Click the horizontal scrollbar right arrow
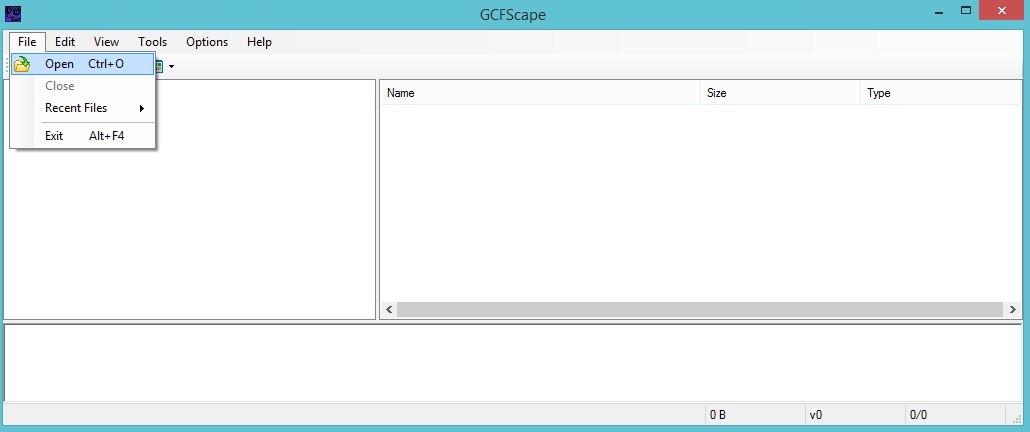The width and height of the screenshot is (1030, 432). [x=1012, y=310]
